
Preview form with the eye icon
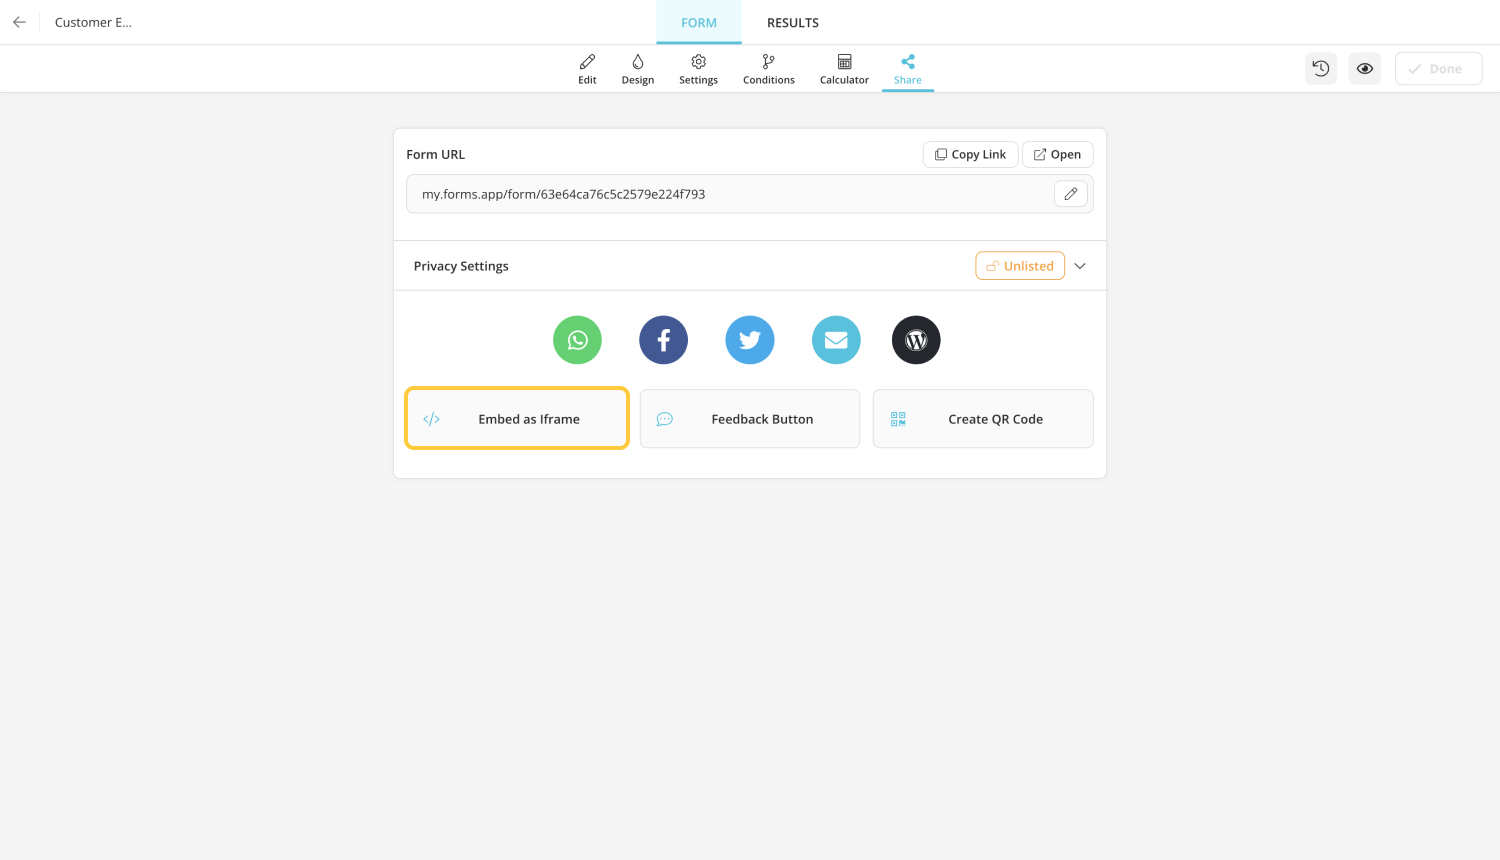[1365, 69]
